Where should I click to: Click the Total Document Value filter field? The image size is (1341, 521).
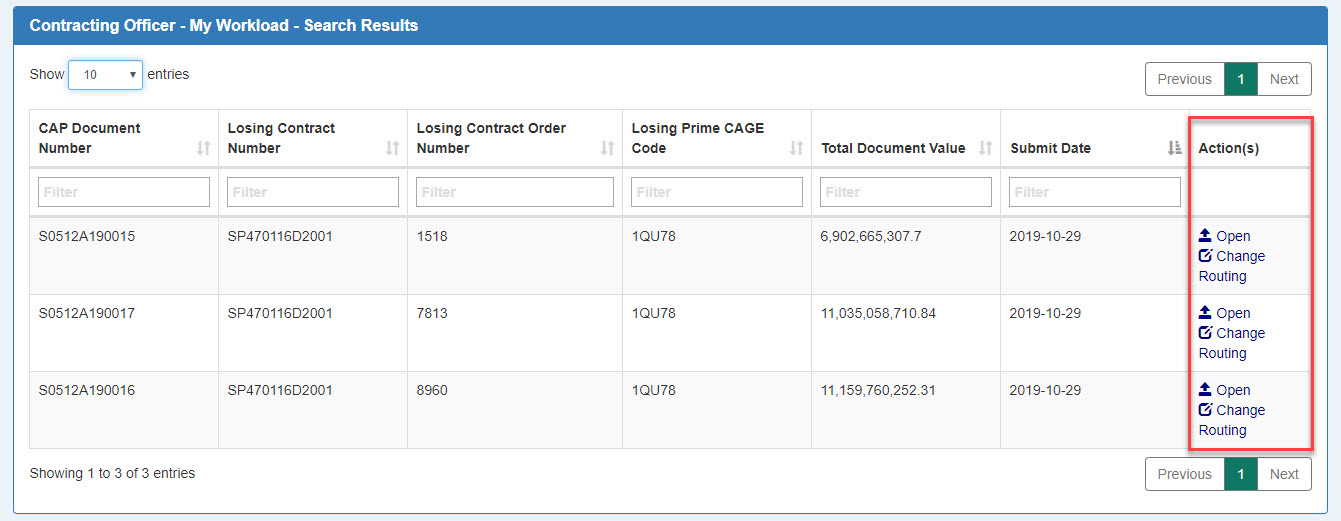click(x=905, y=192)
